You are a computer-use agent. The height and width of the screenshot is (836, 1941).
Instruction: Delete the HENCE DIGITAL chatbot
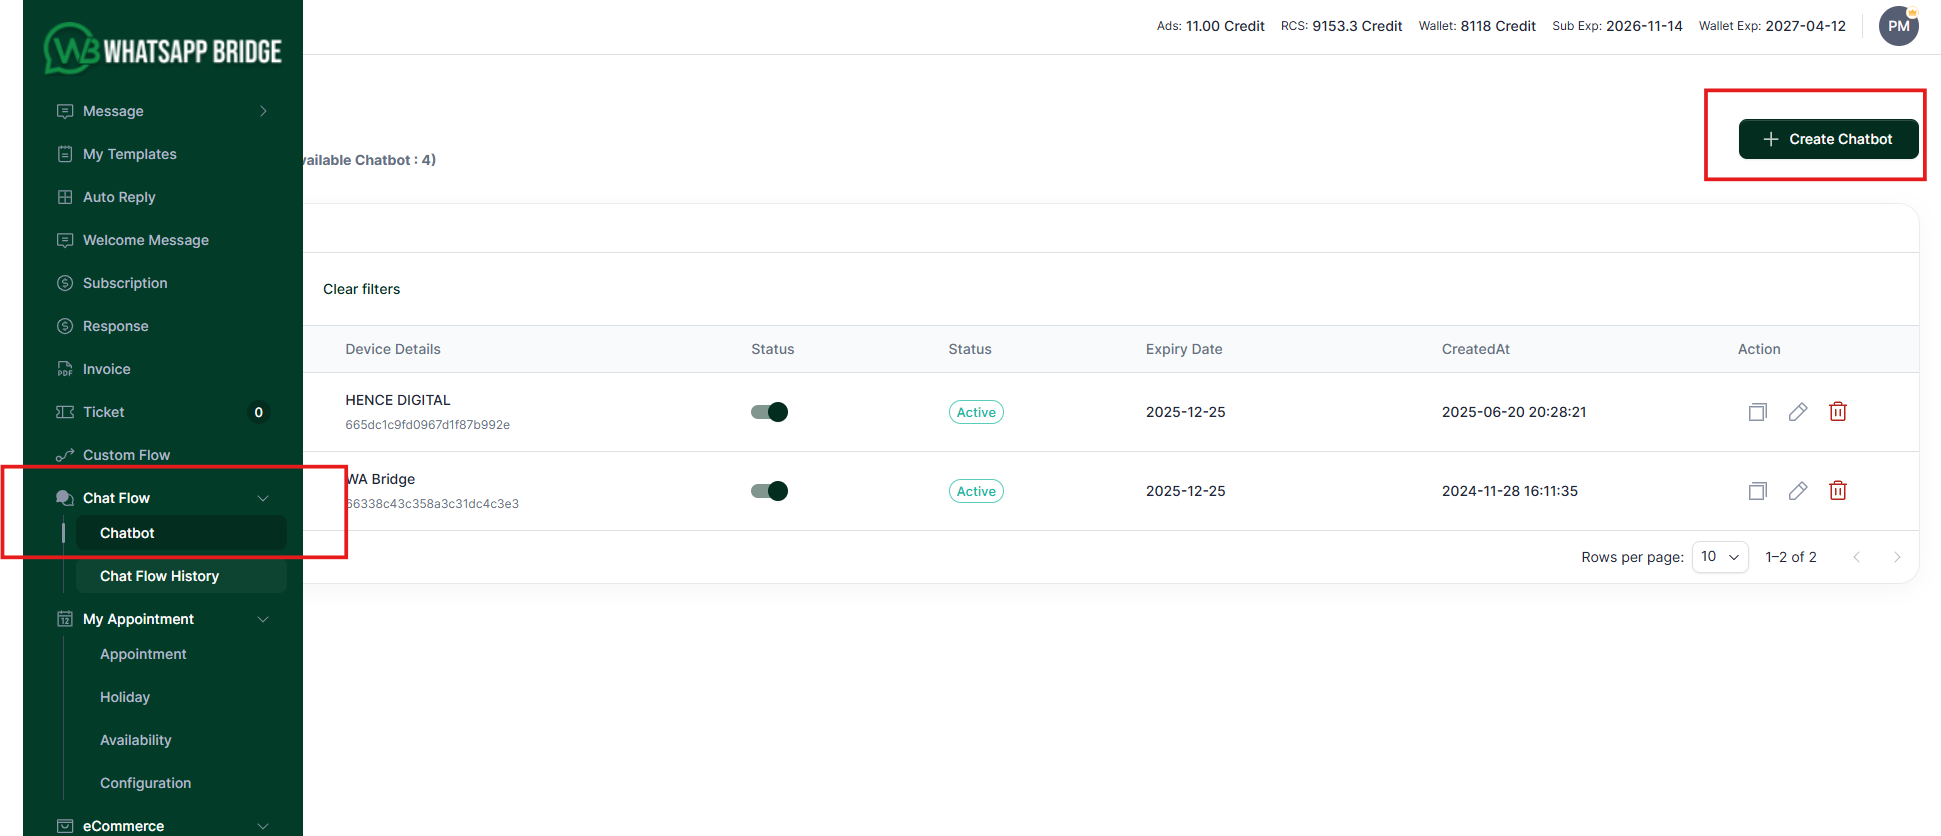point(1837,412)
